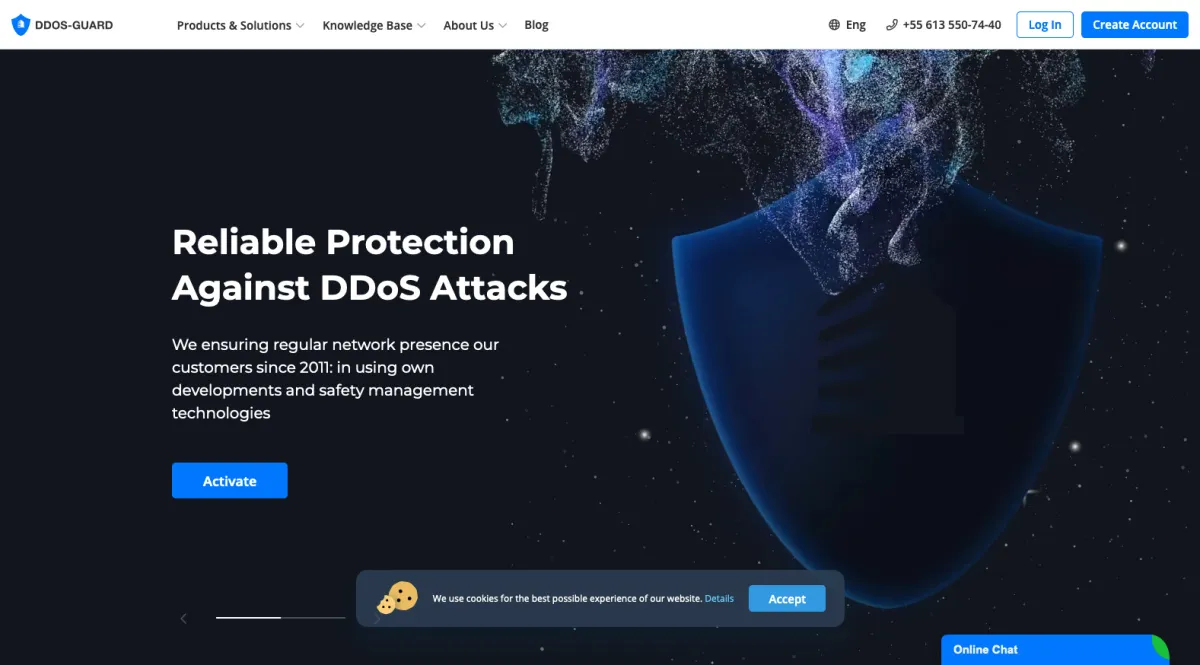Click the phone handset icon
Viewport: 1200px width, 665px height.
[892, 25]
